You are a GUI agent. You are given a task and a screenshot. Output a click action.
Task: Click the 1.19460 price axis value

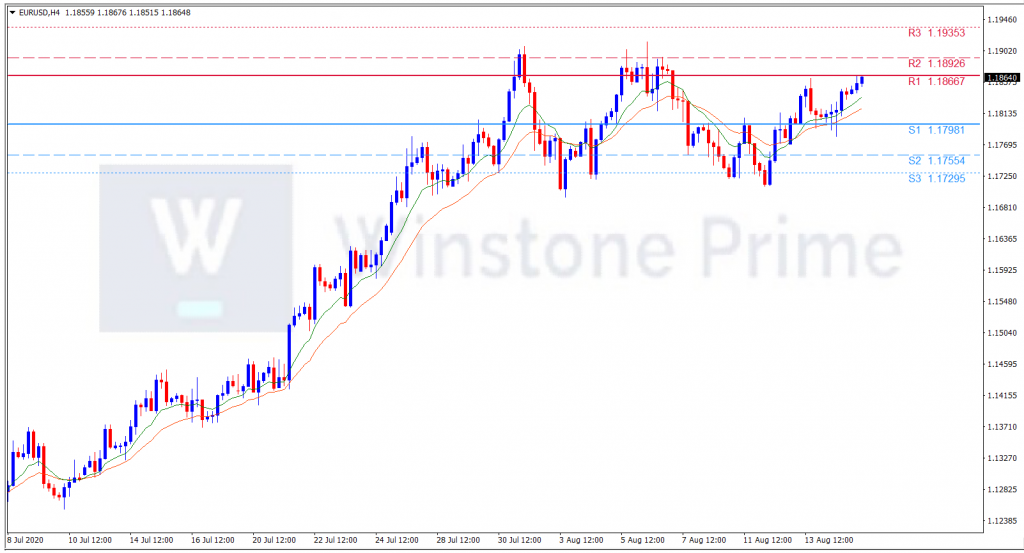click(x=1000, y=20)
